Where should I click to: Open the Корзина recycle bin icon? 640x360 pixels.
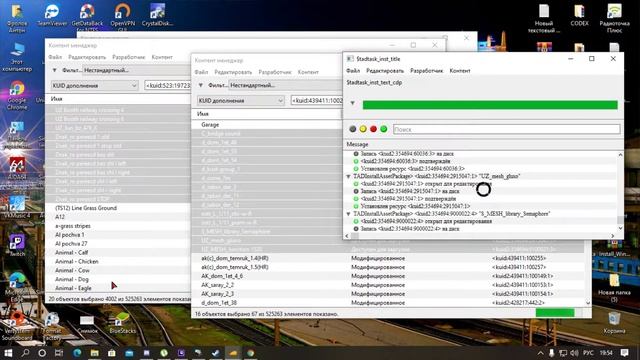pos(614,322)
